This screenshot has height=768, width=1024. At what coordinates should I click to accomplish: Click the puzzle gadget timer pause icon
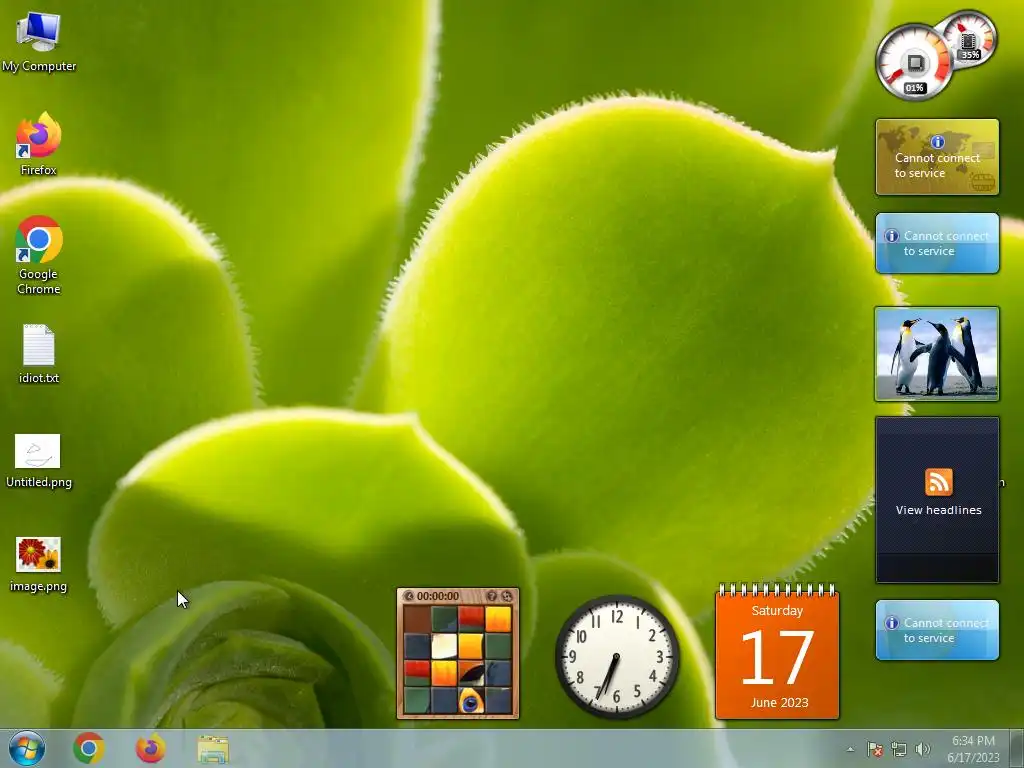point(409,596)
